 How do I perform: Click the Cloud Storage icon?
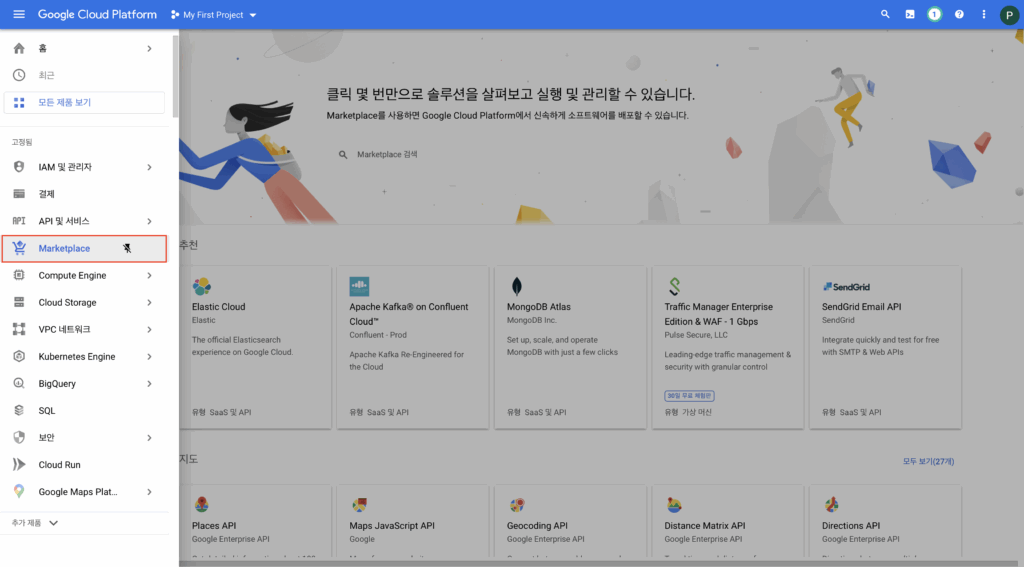tap(19, 302)
